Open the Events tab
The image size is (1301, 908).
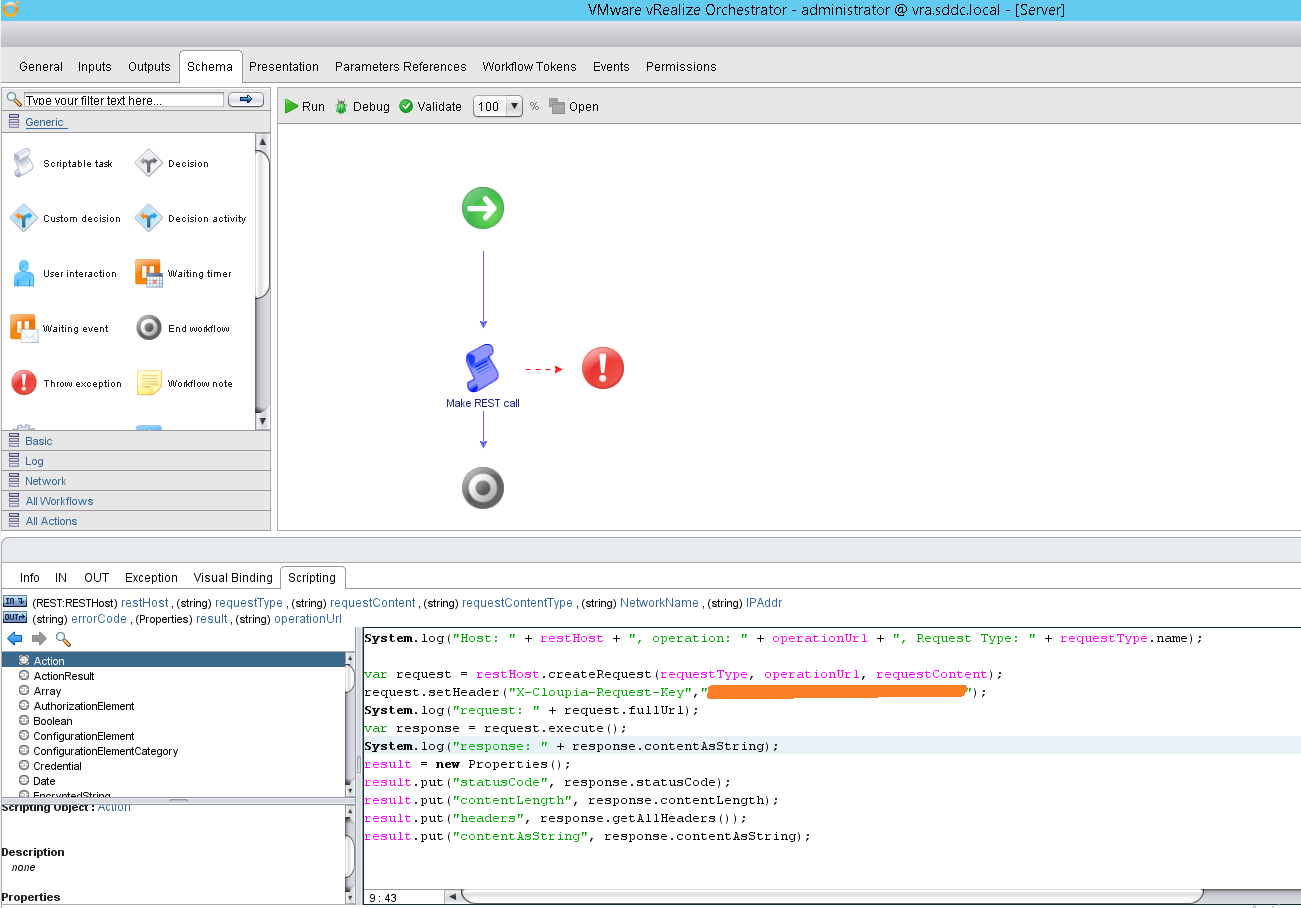(x=611, y=66)
